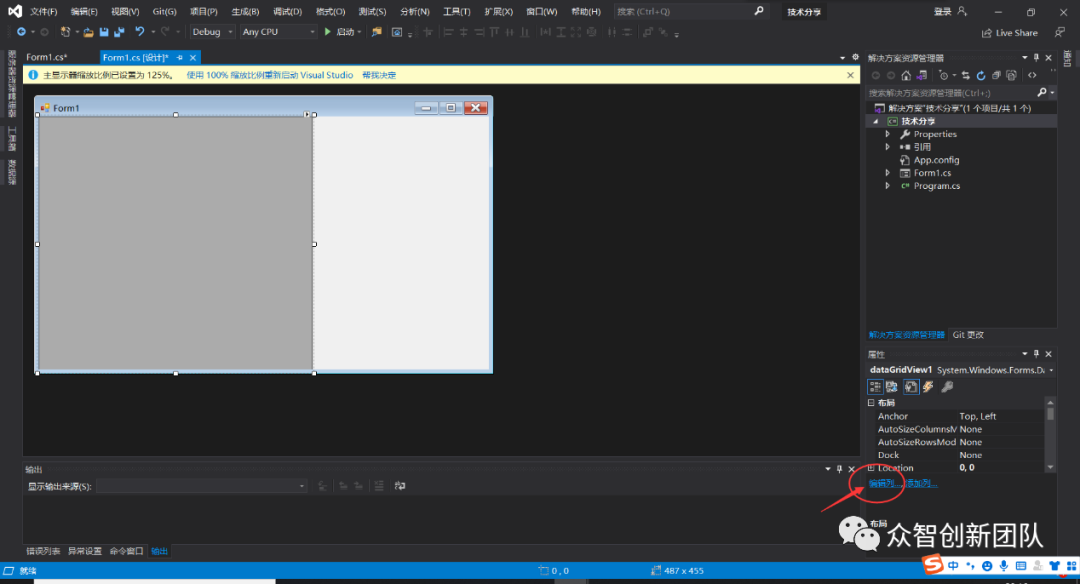Click the Undo toolbar icon
Viewport: 1080px width, 584px height.
coord(140,32)
